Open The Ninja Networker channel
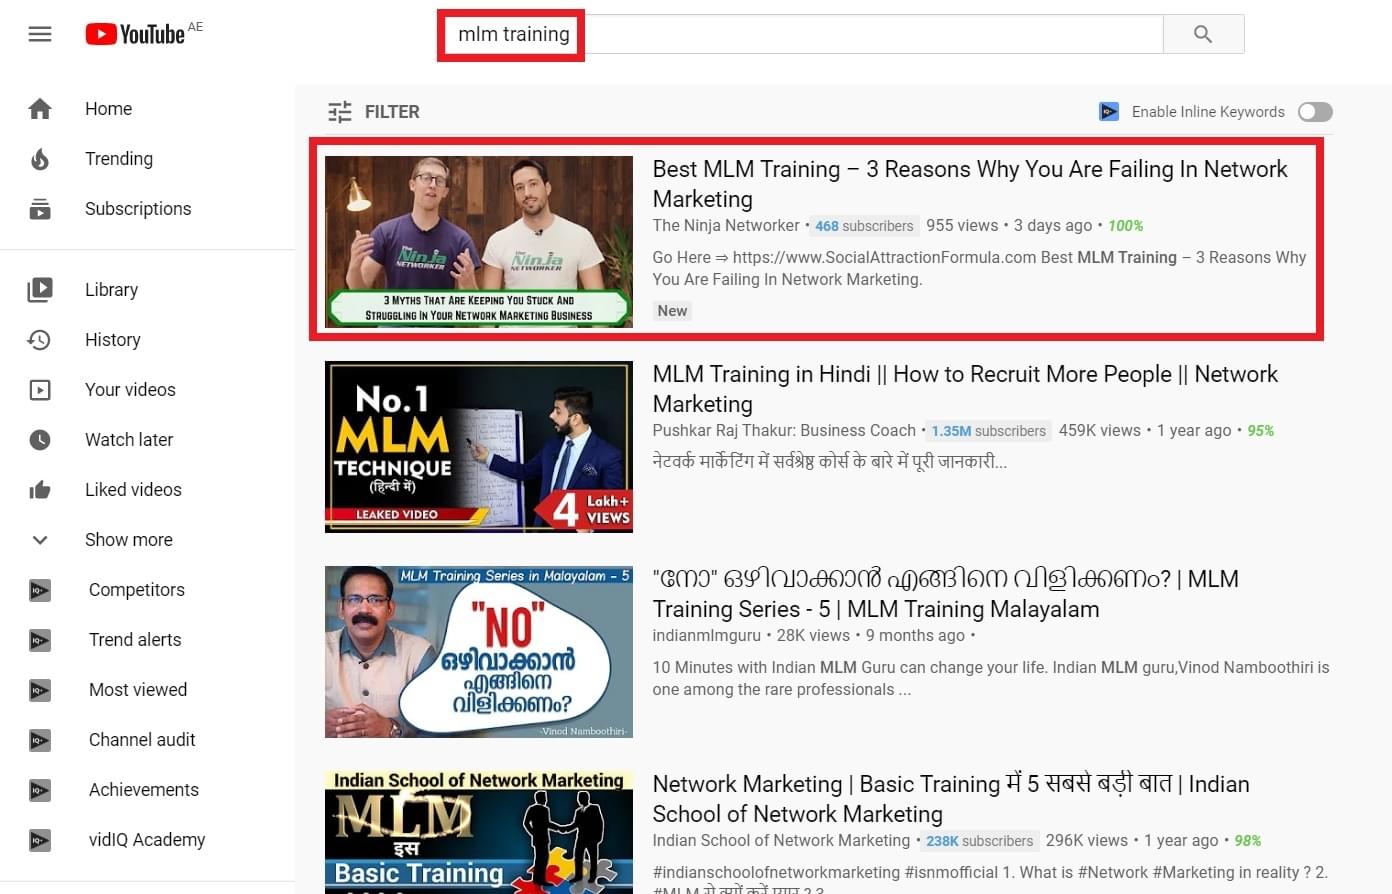 point(726,226)
